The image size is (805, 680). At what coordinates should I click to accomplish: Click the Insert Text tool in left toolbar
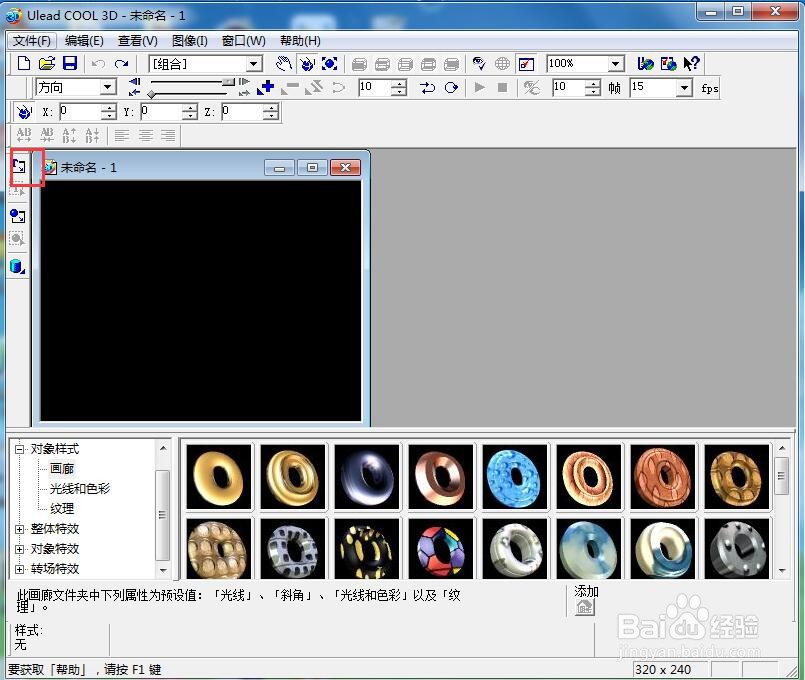pos(18,166)
